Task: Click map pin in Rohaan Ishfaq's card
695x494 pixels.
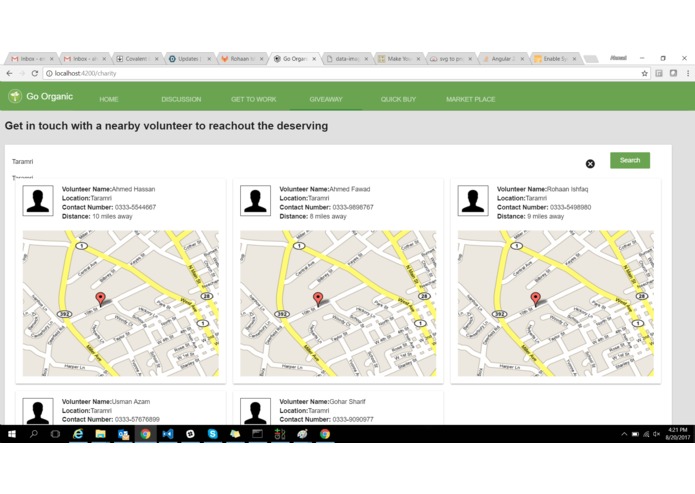Action: coord(535,299)
